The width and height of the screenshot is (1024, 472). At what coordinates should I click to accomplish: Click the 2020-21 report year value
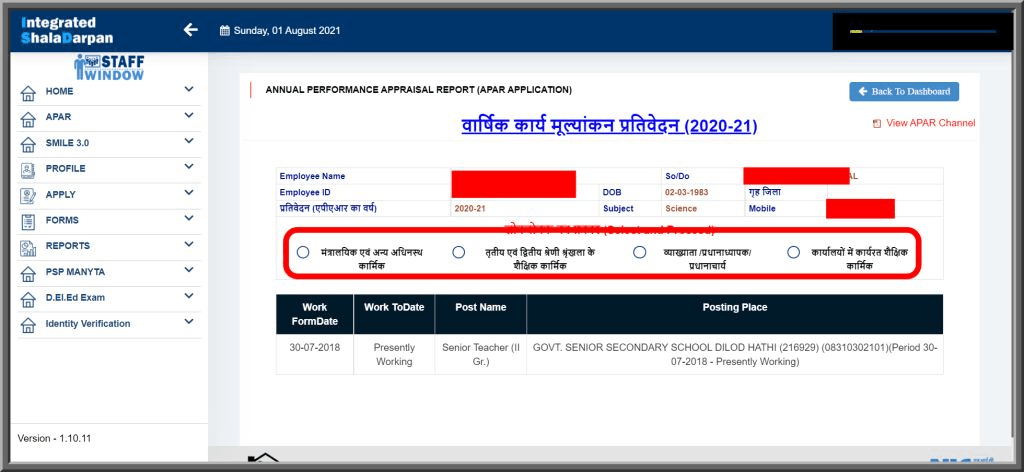point(470,209)
